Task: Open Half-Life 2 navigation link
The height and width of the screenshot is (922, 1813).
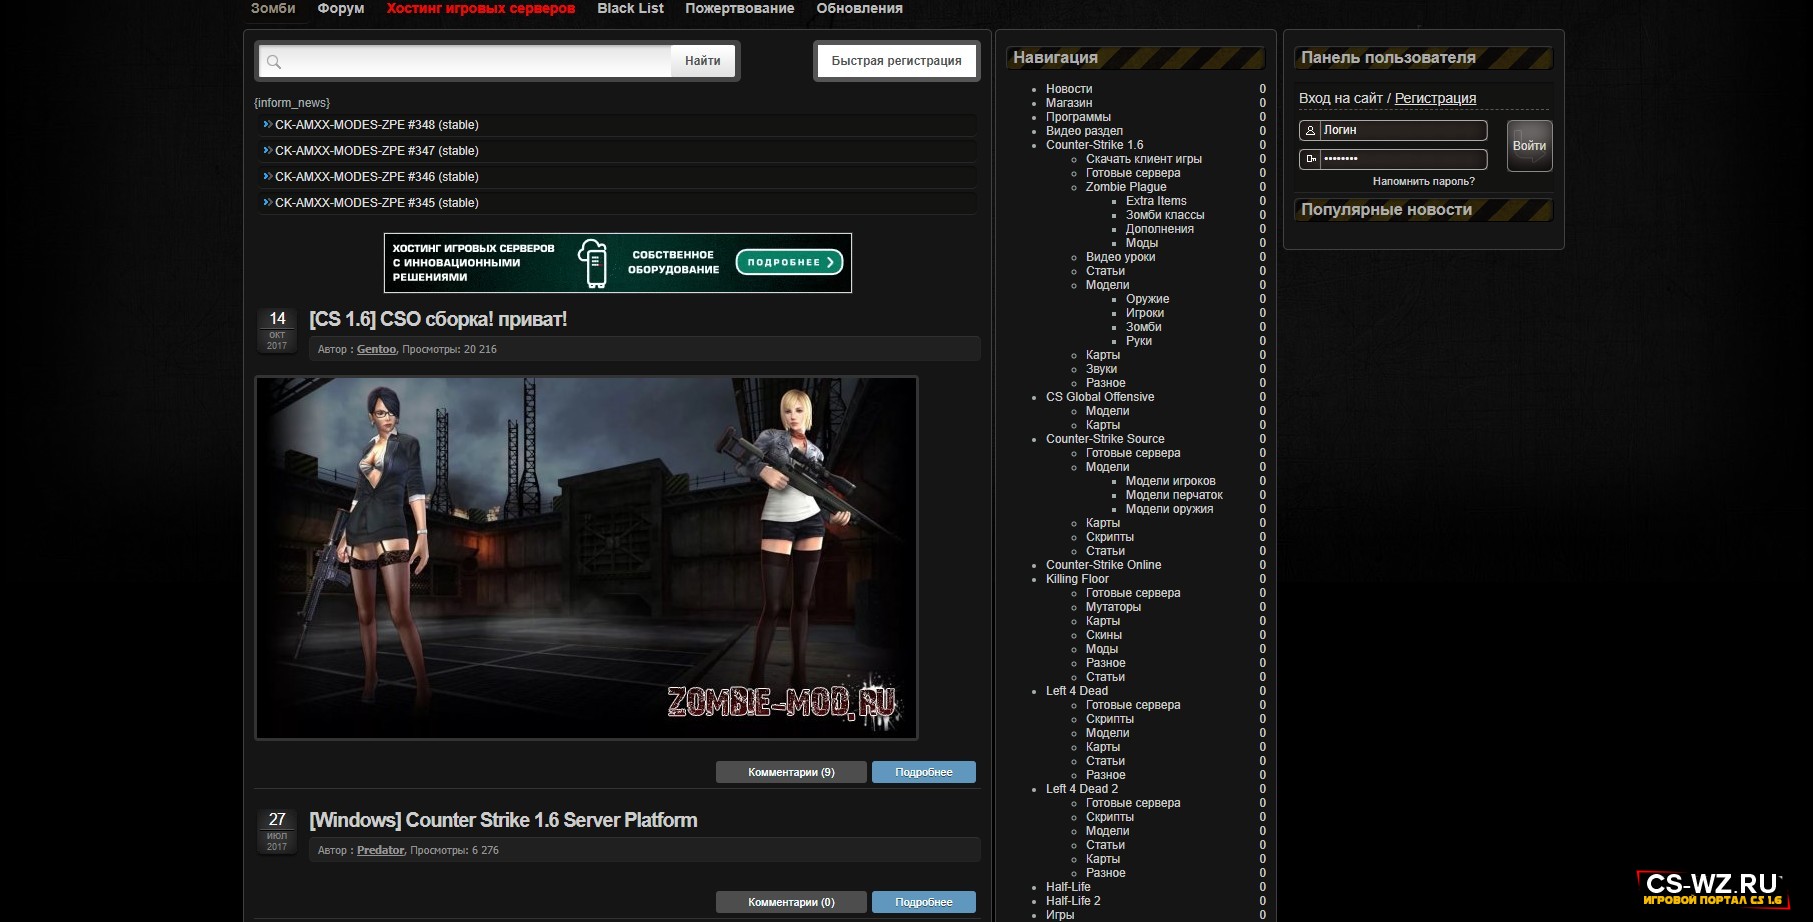Action: 1073,901
